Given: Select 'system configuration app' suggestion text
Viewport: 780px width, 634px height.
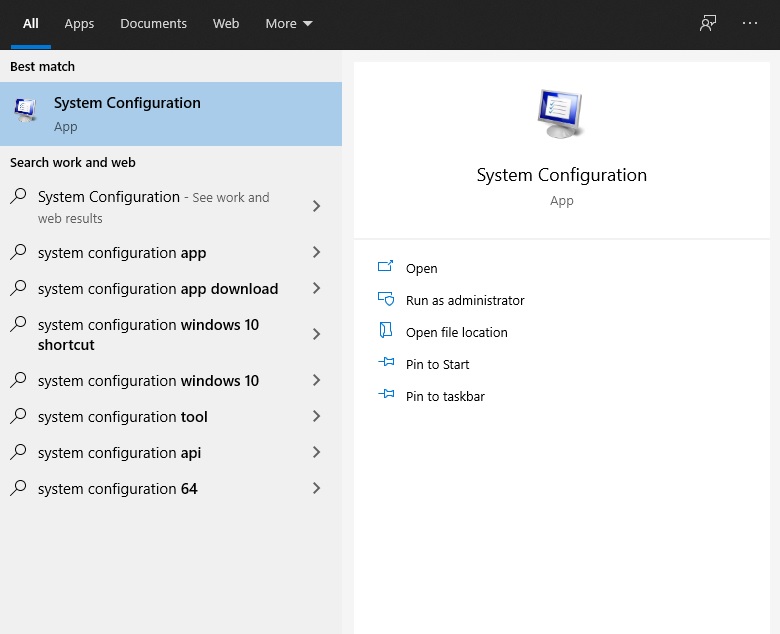Looking at the screenshot, I should click(x=122, y=253).
